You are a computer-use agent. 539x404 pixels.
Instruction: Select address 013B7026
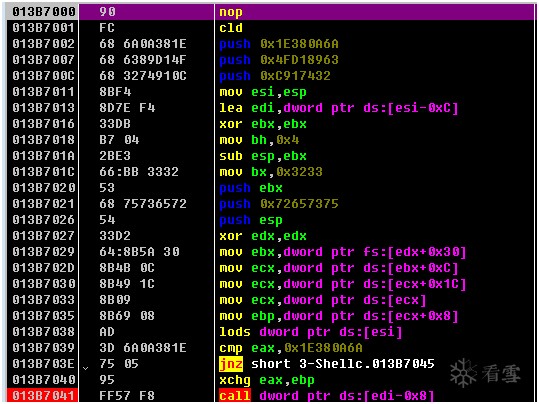coord(43,220)
